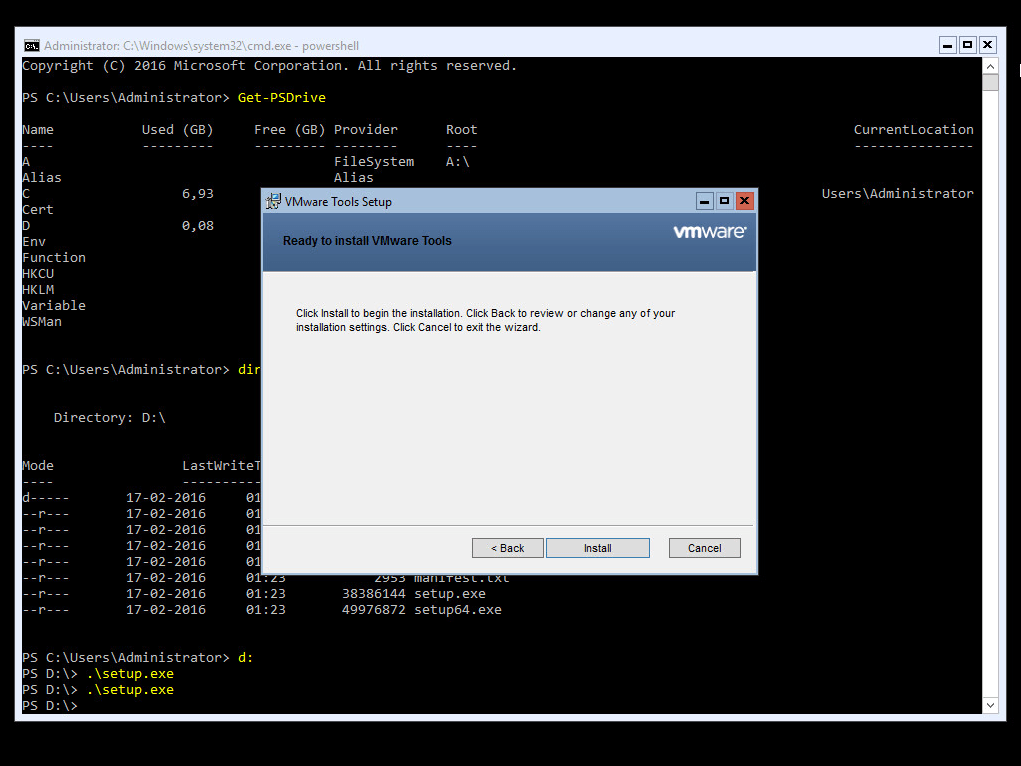The height and width of the screenshot is (766, 1021).
Task: Click the console scrollbar down arrow
Action: (990, 705)
